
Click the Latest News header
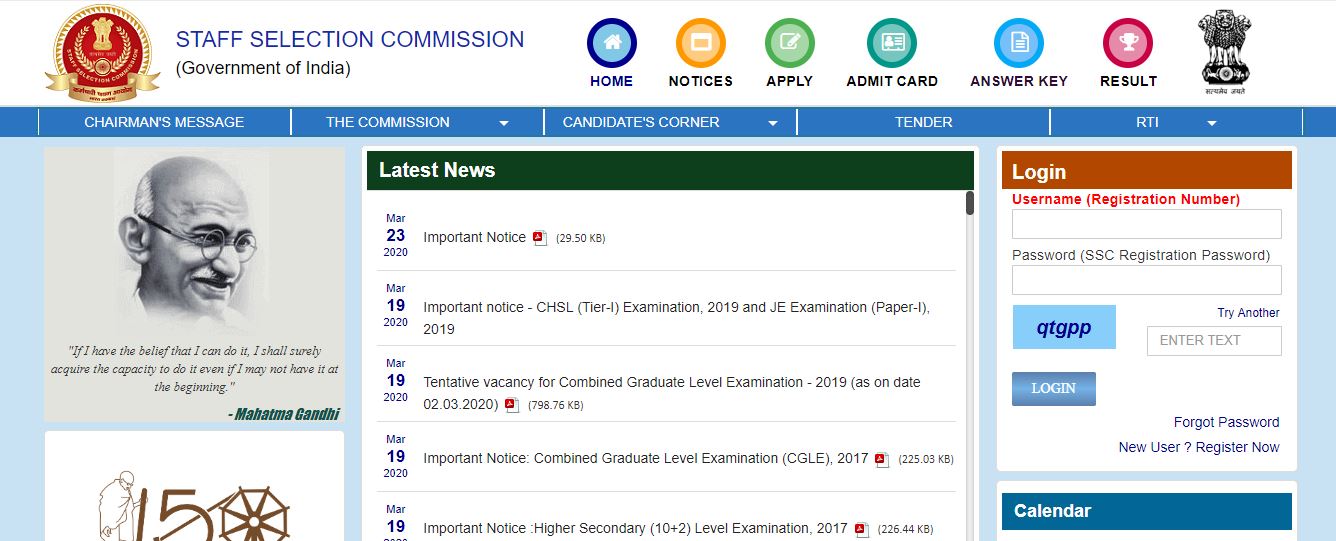click(670, 170)
